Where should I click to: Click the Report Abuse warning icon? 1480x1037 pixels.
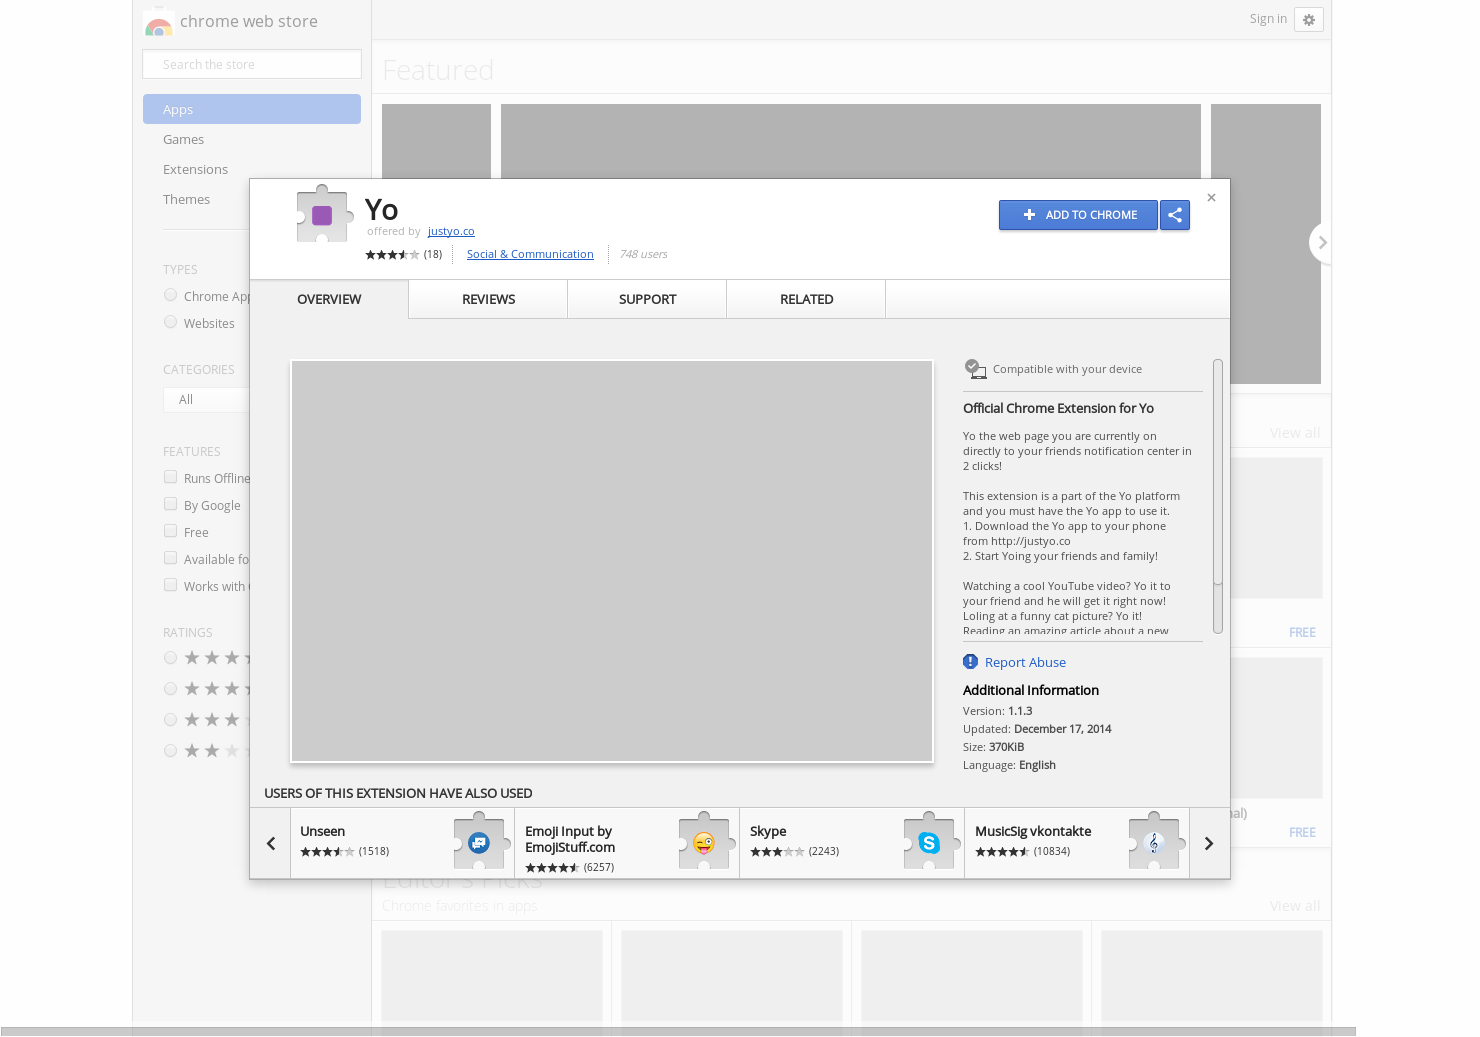pyautogui.click(x=969, y=661)
